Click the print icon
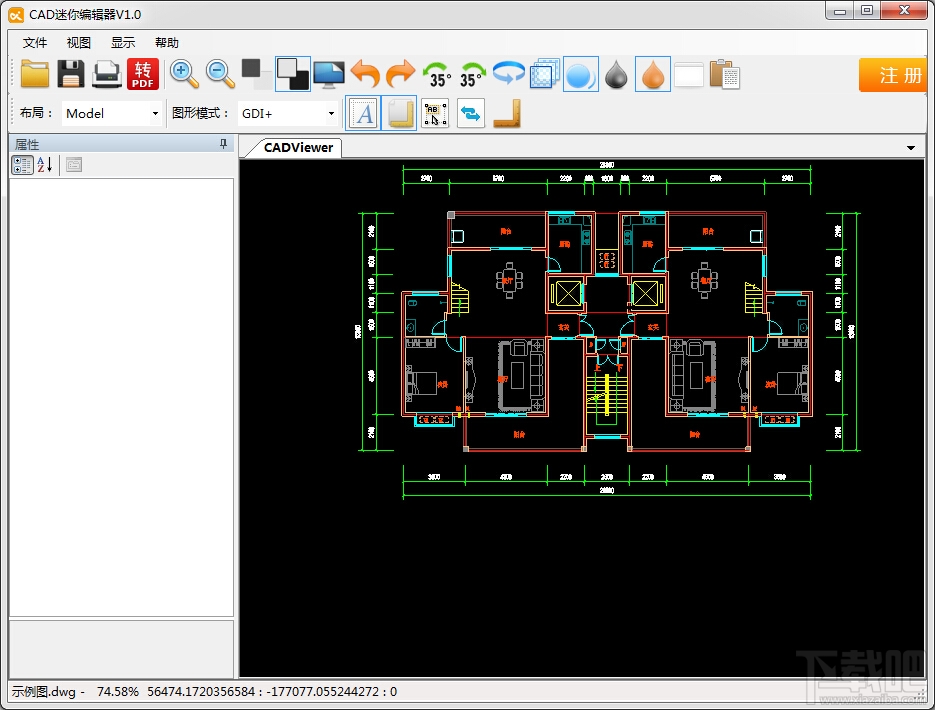 pyautogui.click(x=107, y=74)
